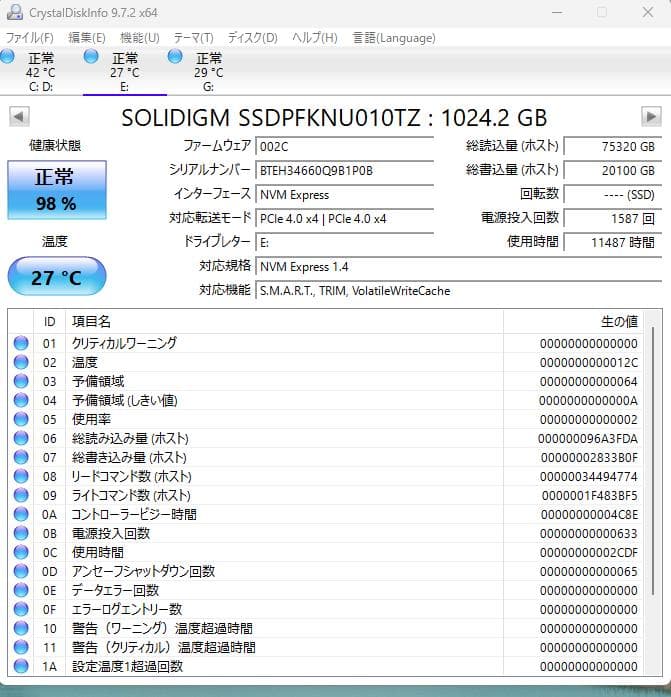This screenshot has height=697, width=671.
Task: Click status orb of ID 11 クリティカル温度超過時間
Action: (21, 647)
